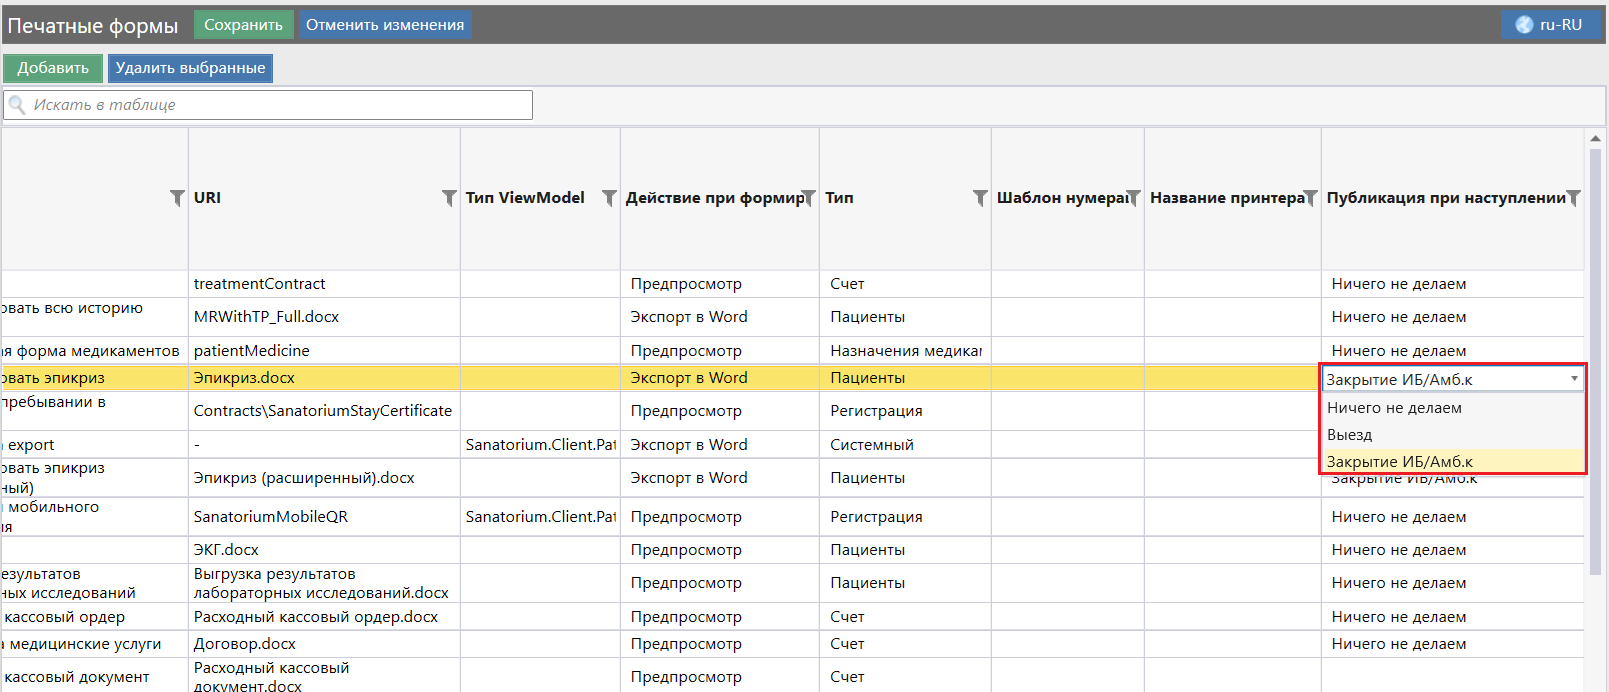Select 'Ничего не делаем' in dropdown list
This screenshot has width=1609, height=692.
(1394, 408)
